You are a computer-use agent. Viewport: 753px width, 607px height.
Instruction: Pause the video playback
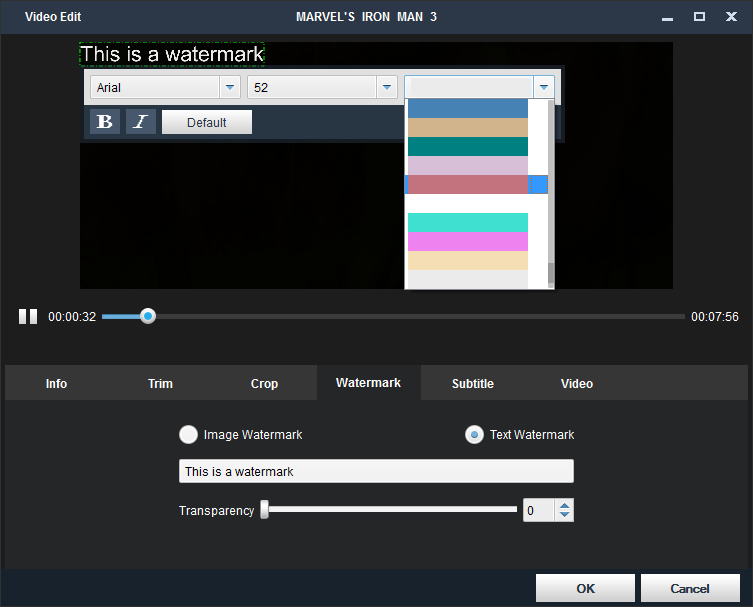click(28, 316)
